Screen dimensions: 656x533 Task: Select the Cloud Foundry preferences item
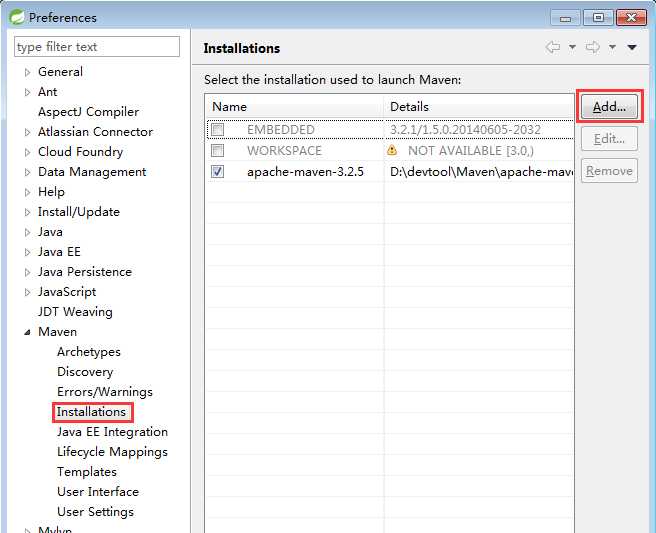[80, 152]
